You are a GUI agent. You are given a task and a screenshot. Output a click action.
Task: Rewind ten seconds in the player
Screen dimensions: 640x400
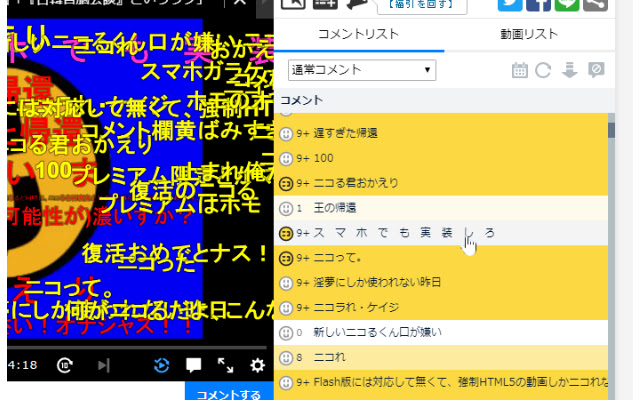pos(64,365)
